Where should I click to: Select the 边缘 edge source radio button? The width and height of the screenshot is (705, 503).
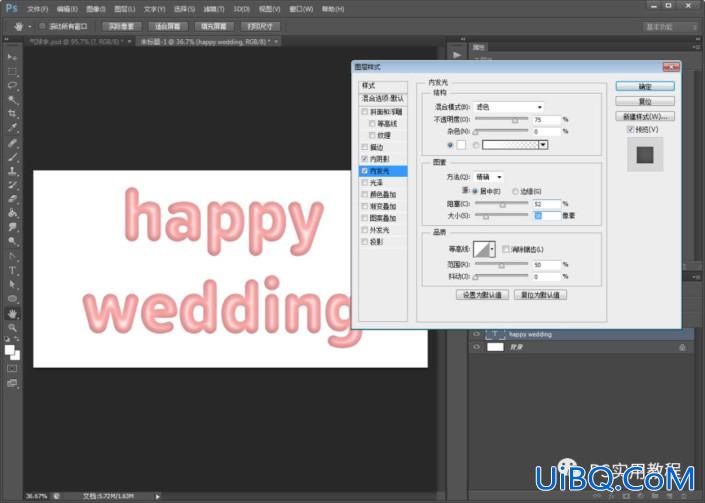515,191
